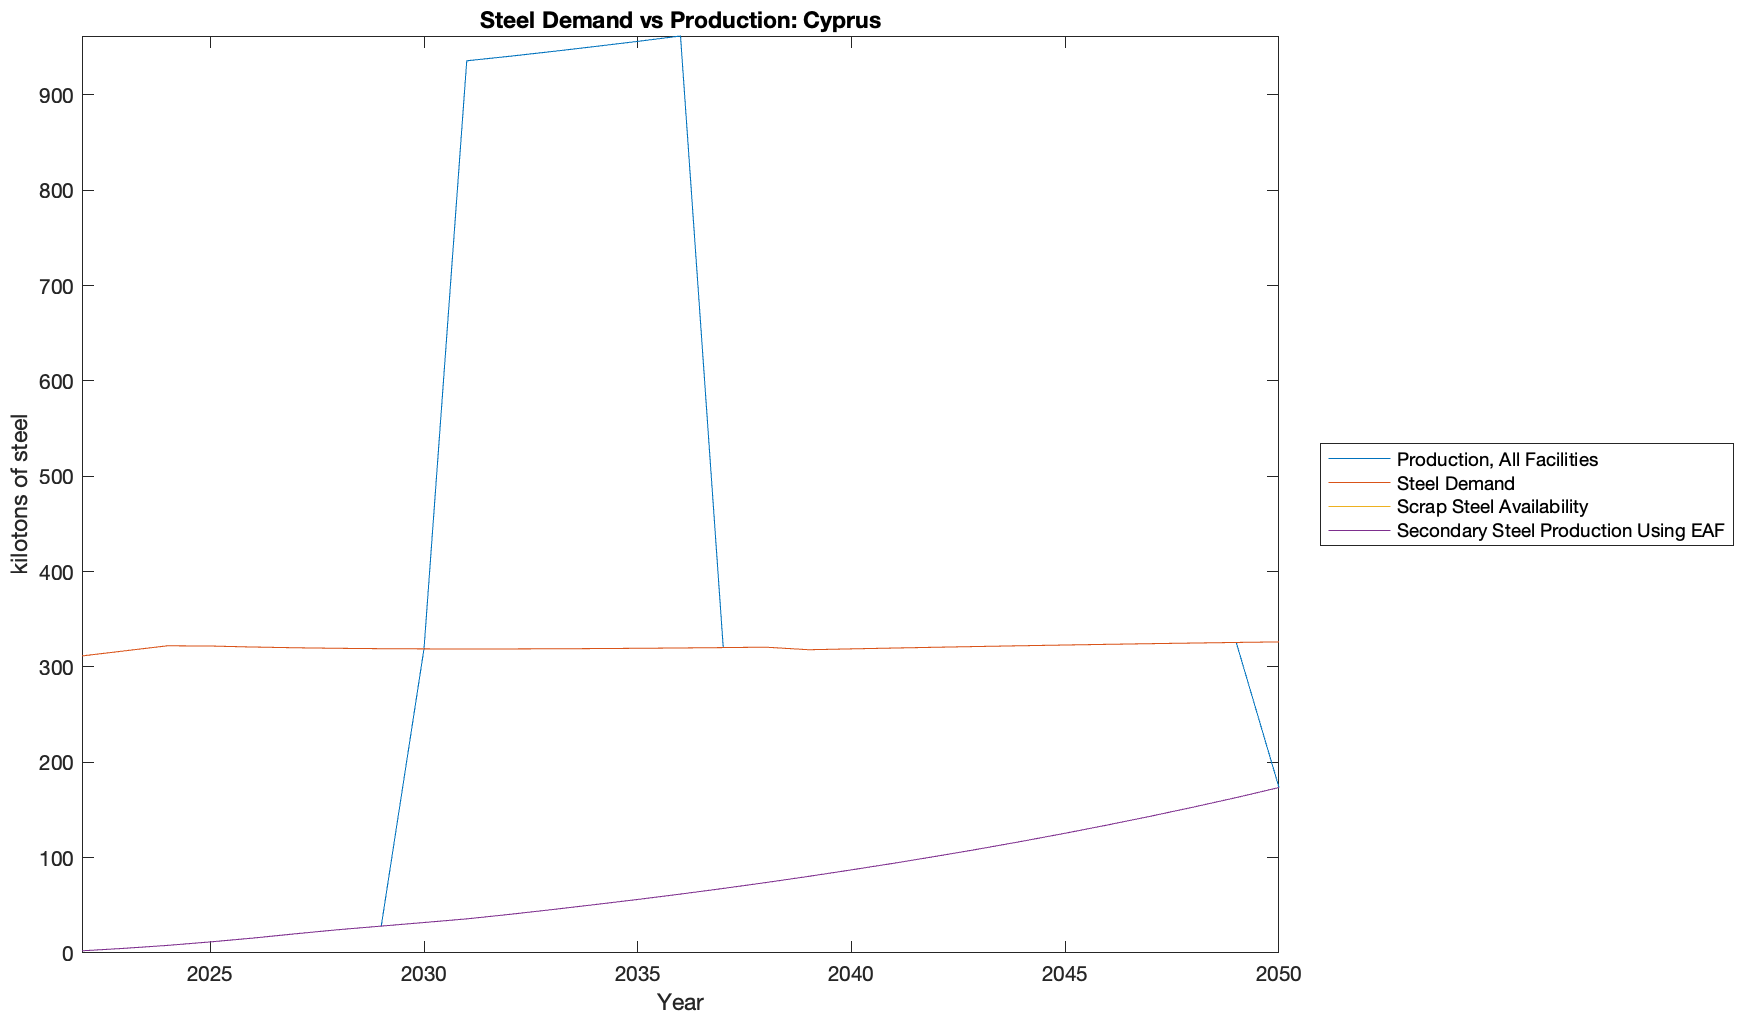Select the 0 y-axis tick label
Viewport: 1744px width, 1021px height.
[x=68, y=954]
